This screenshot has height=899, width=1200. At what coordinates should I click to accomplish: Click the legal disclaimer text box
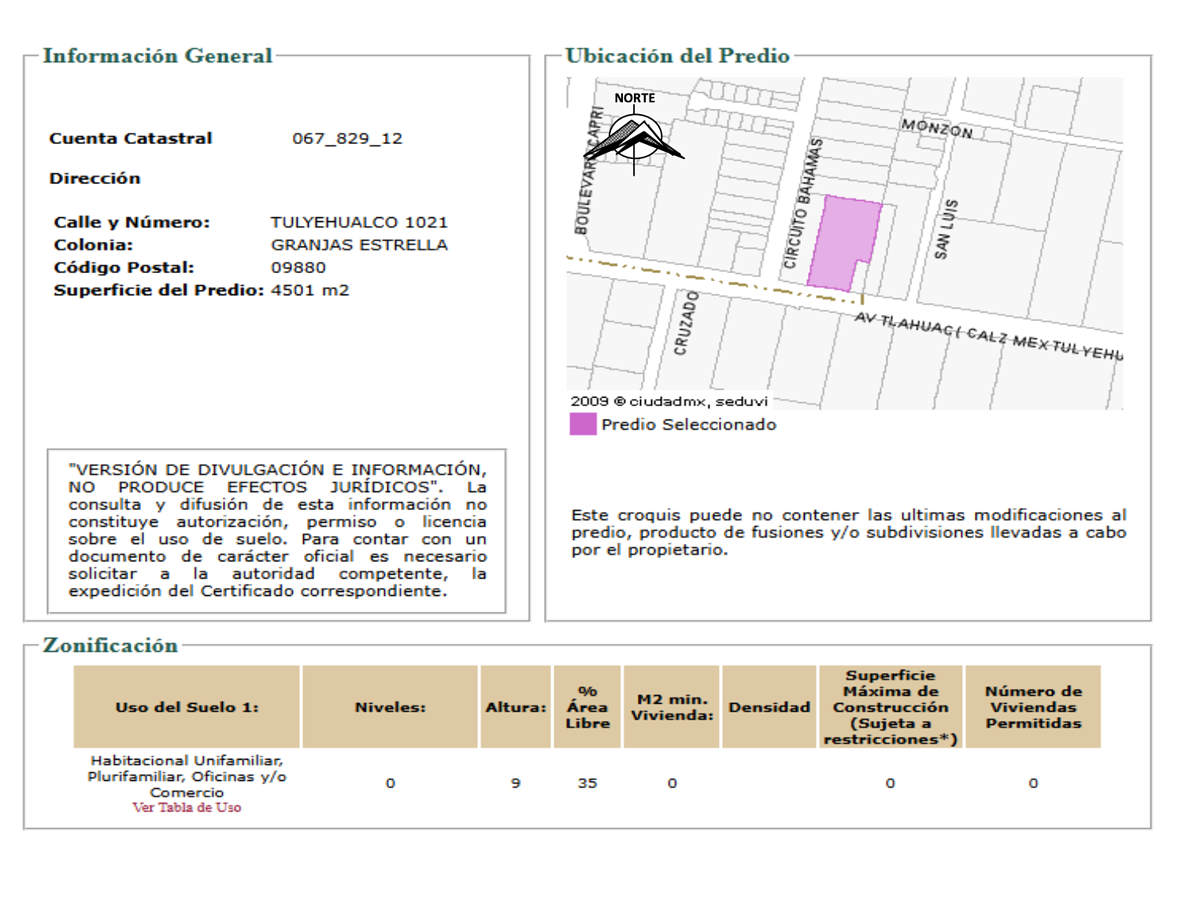tap(277, 530)
